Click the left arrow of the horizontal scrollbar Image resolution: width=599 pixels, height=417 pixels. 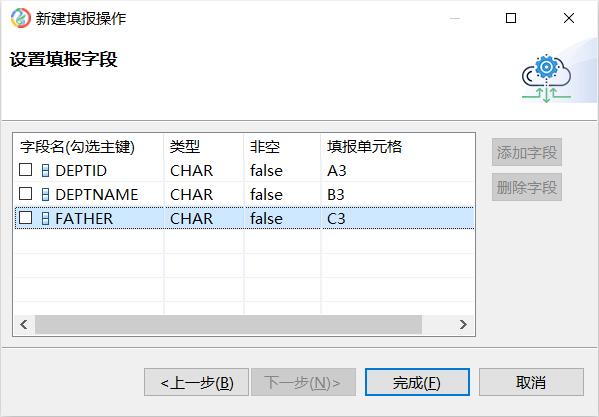pos(24,325)
